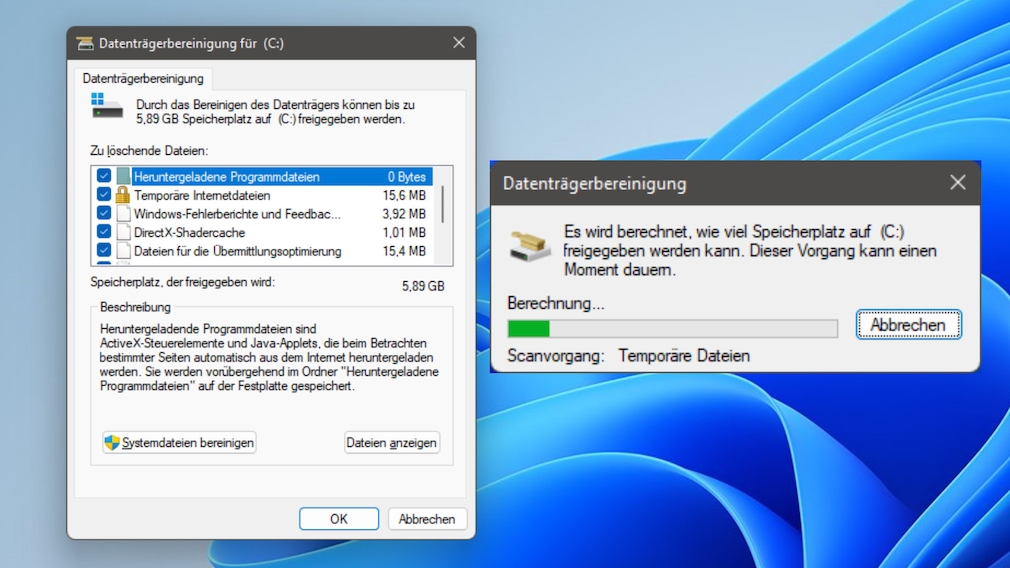
Task: Close the Datenträgerbereinigung für (C:) window
Action: coord(459,43)
